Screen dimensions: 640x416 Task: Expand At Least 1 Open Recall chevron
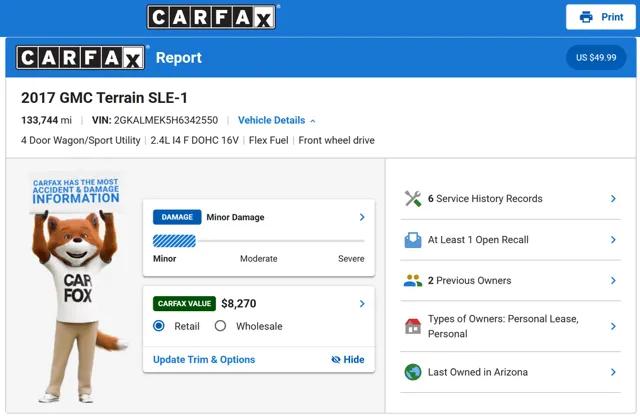tap(613, 240)
